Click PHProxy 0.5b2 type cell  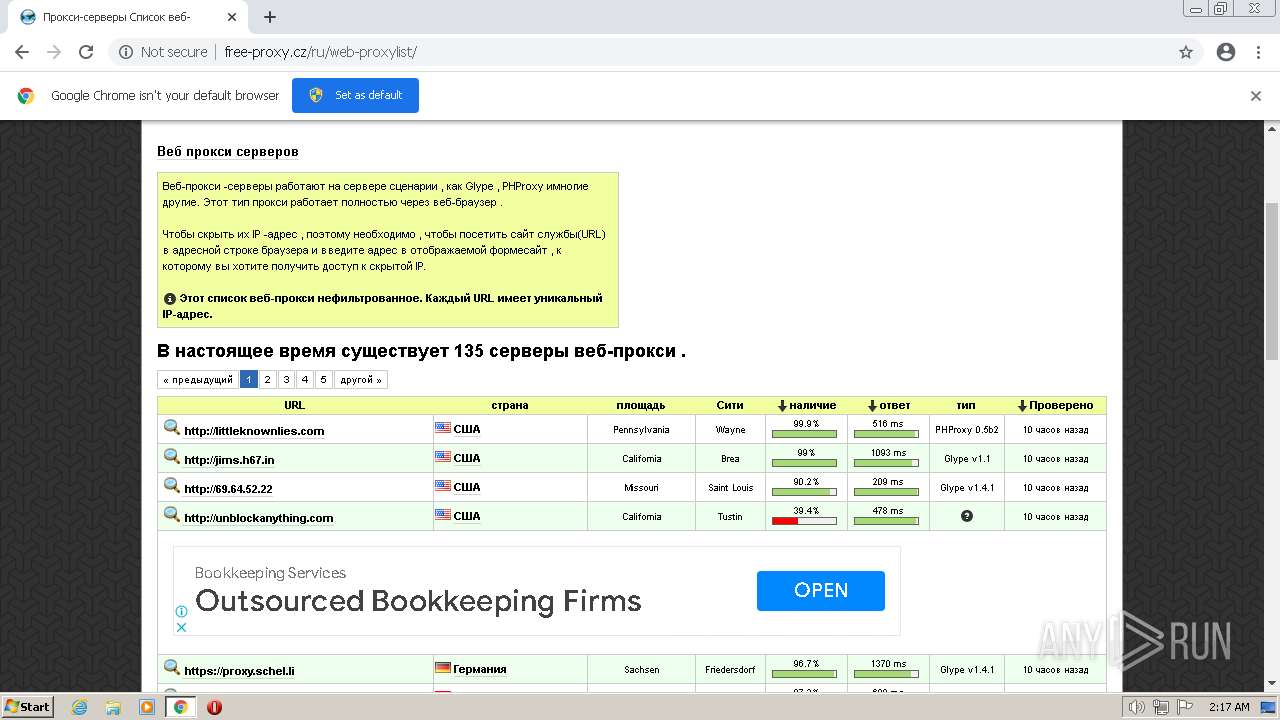coord(966,430)
